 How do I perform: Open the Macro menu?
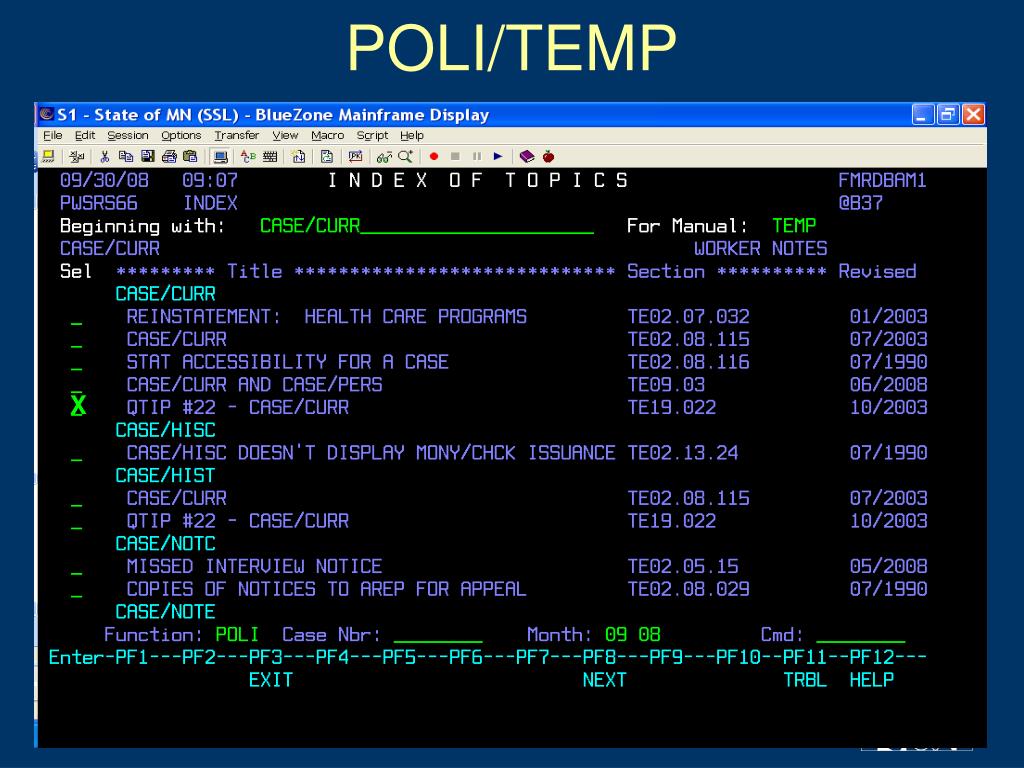[x=327, y=135]
